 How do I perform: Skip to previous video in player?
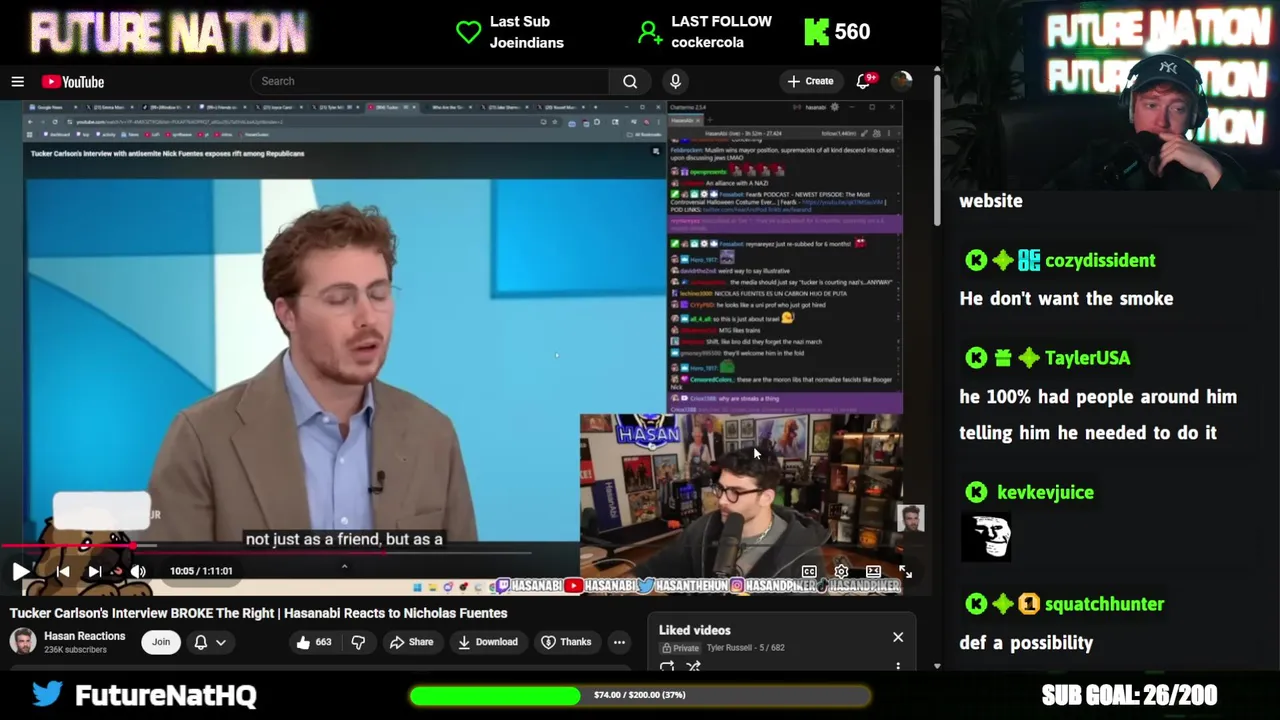[63, 571]
